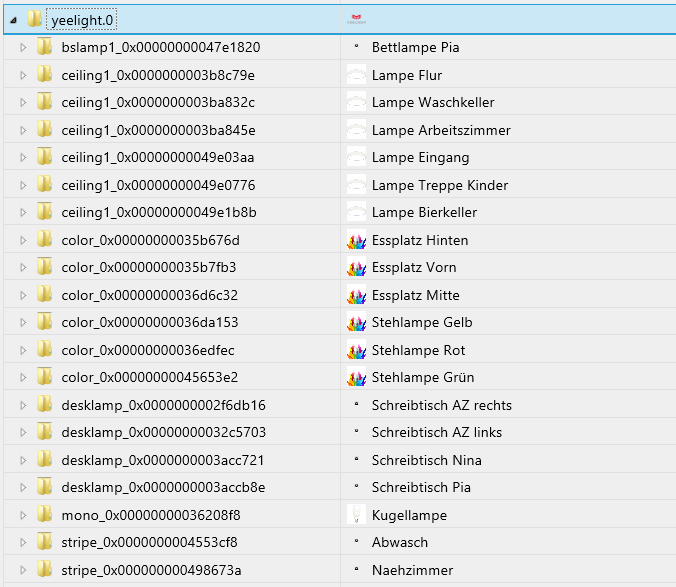Image resolution: width=676 pixels, height=587 pixels.
Task: Click the name Lampe Bierkeller
Action: tap(425, 212)
